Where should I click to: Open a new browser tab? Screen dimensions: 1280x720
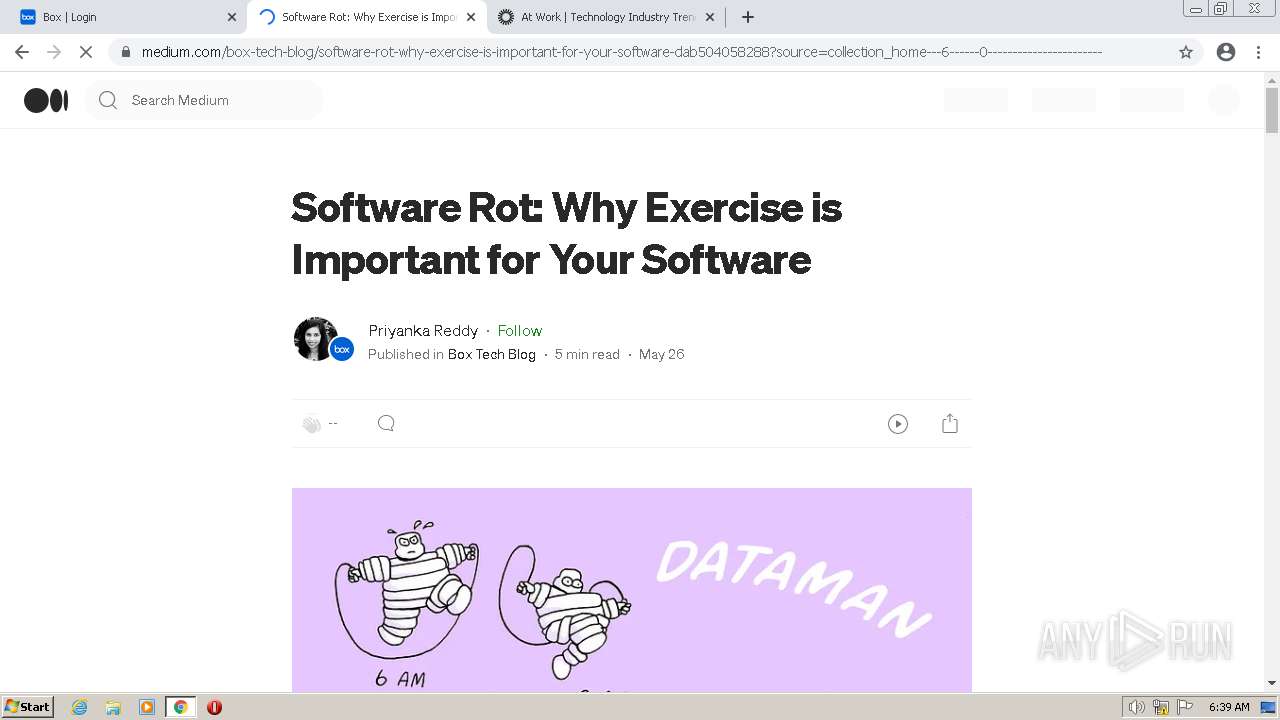coord(748,17)
